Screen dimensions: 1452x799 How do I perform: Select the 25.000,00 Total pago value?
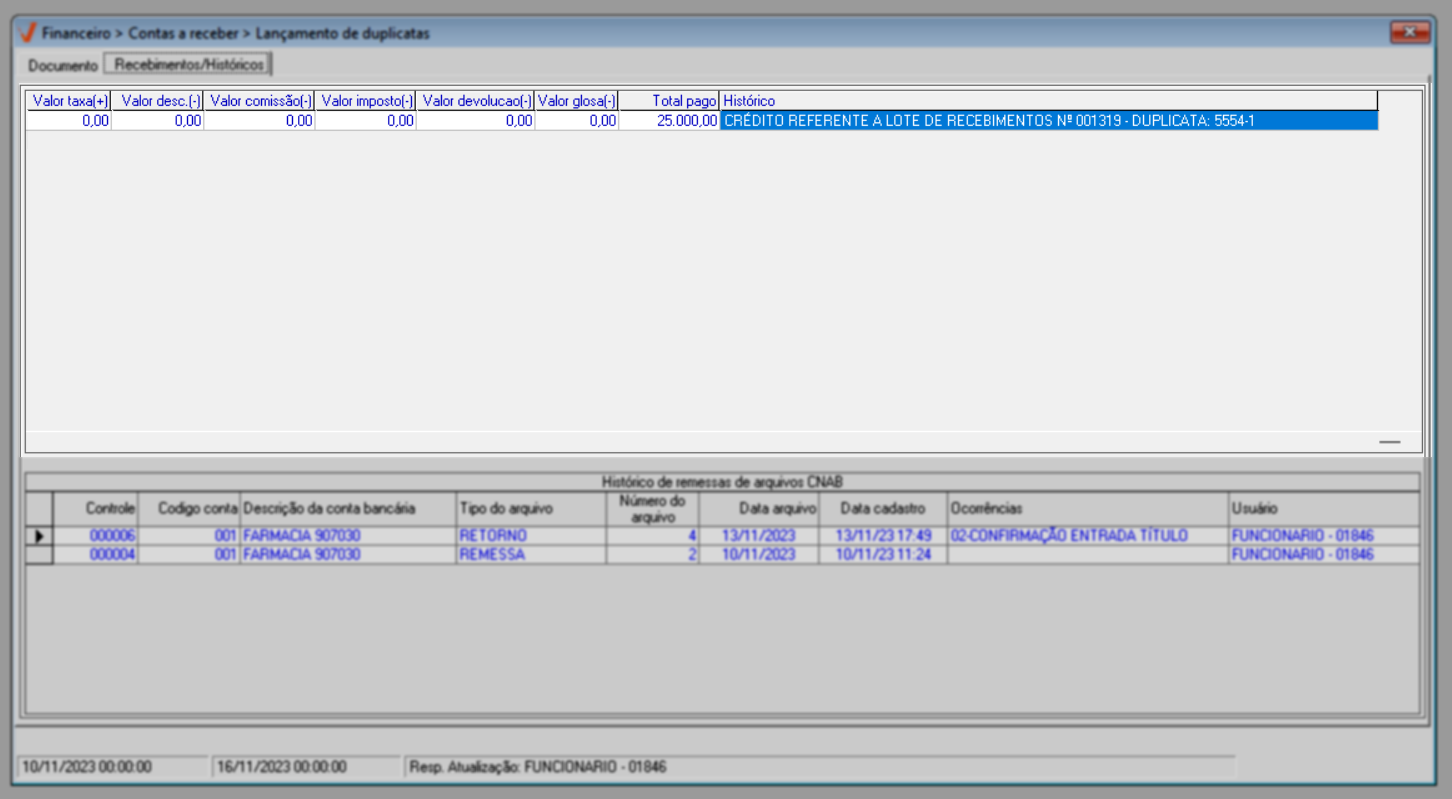[x=669, y=121]
